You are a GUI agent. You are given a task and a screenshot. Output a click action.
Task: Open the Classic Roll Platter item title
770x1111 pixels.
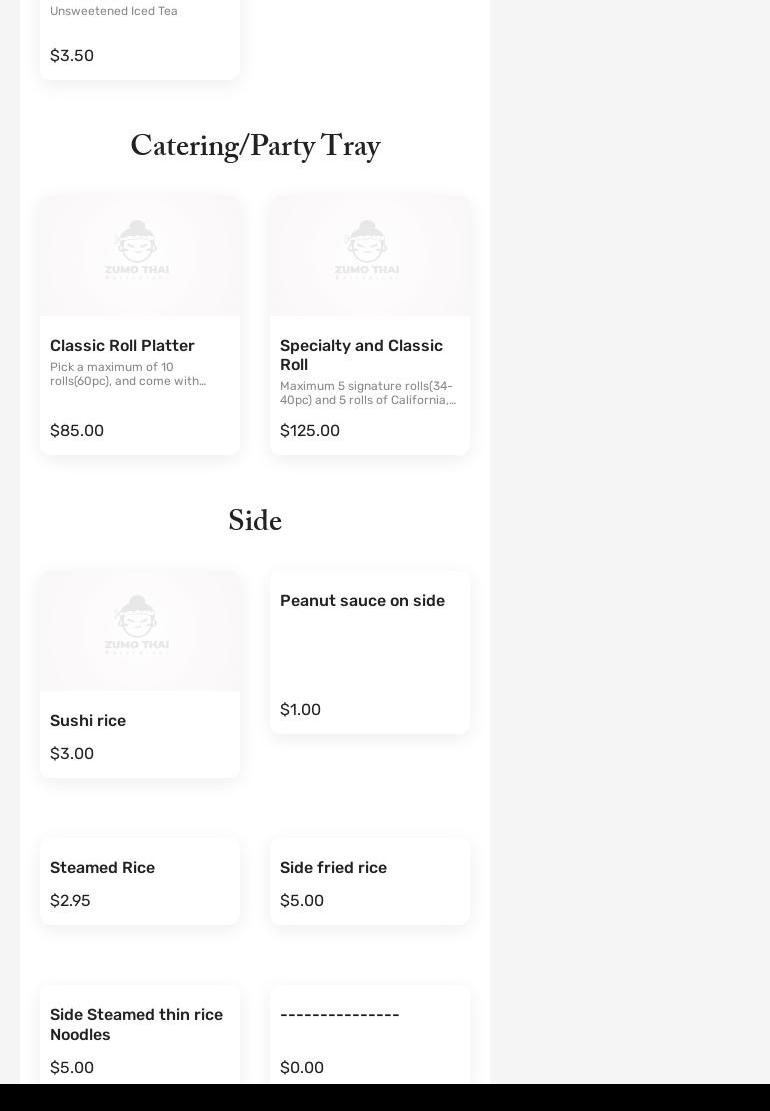click(122, 346)
